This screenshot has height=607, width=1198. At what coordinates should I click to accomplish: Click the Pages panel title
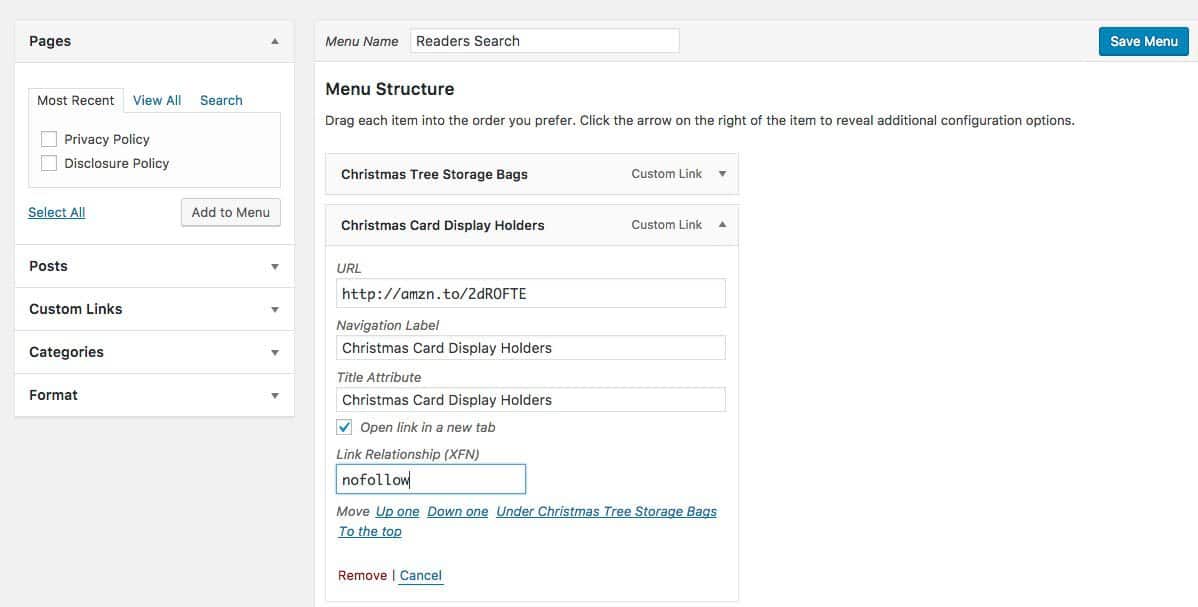pos(50,41)
